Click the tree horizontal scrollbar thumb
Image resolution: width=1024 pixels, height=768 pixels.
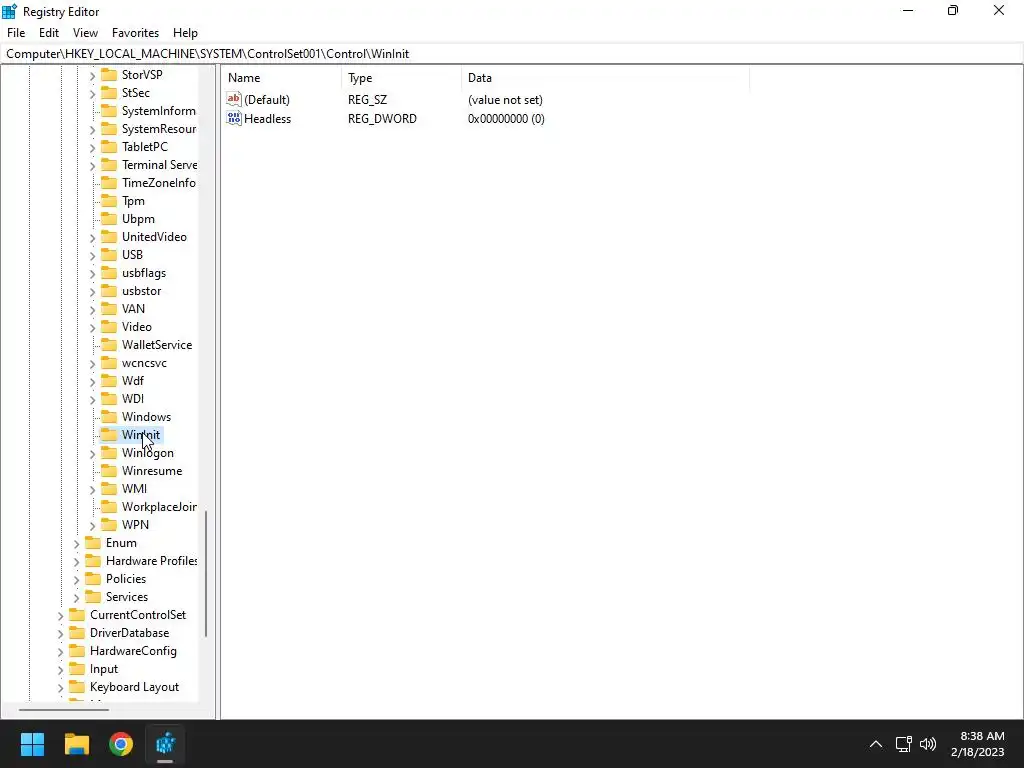click(x=63, y=709)
